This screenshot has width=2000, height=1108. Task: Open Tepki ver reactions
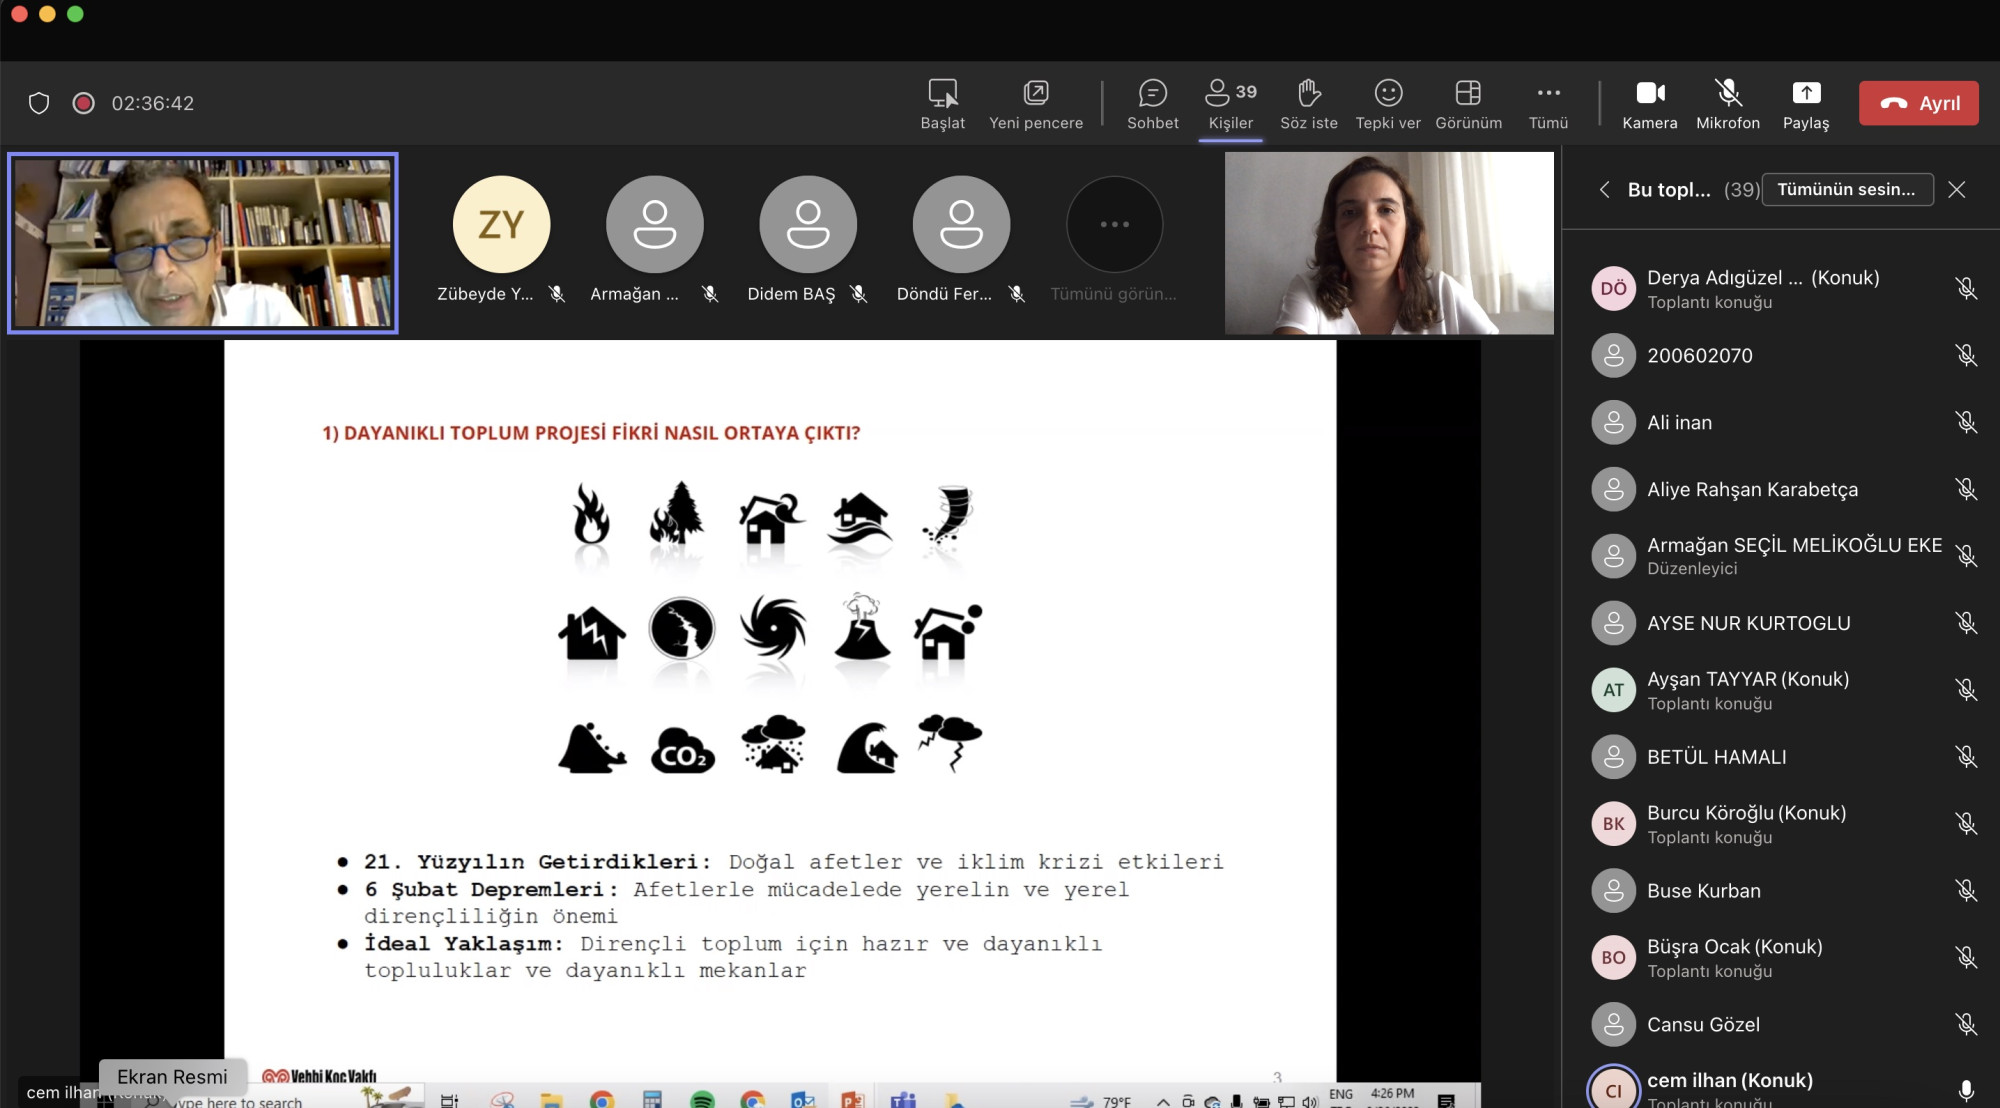tap(1387, 104)
